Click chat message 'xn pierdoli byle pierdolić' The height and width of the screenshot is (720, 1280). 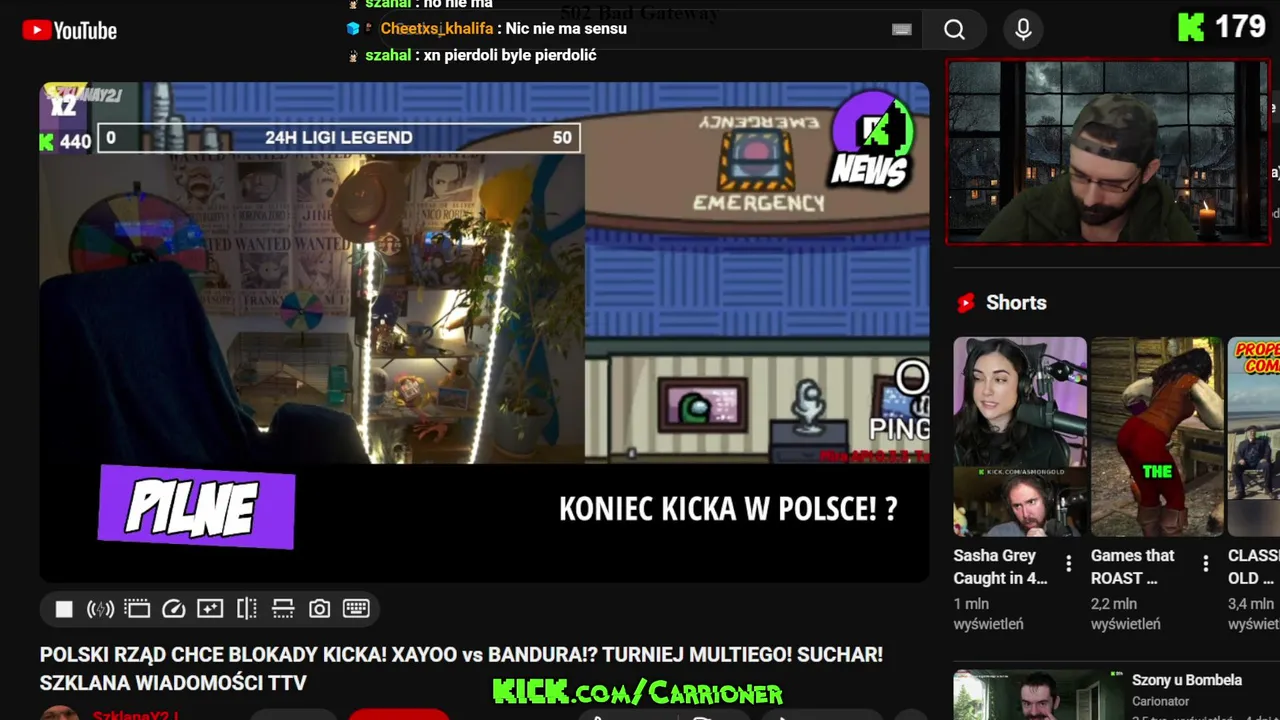tap(510, 55)
